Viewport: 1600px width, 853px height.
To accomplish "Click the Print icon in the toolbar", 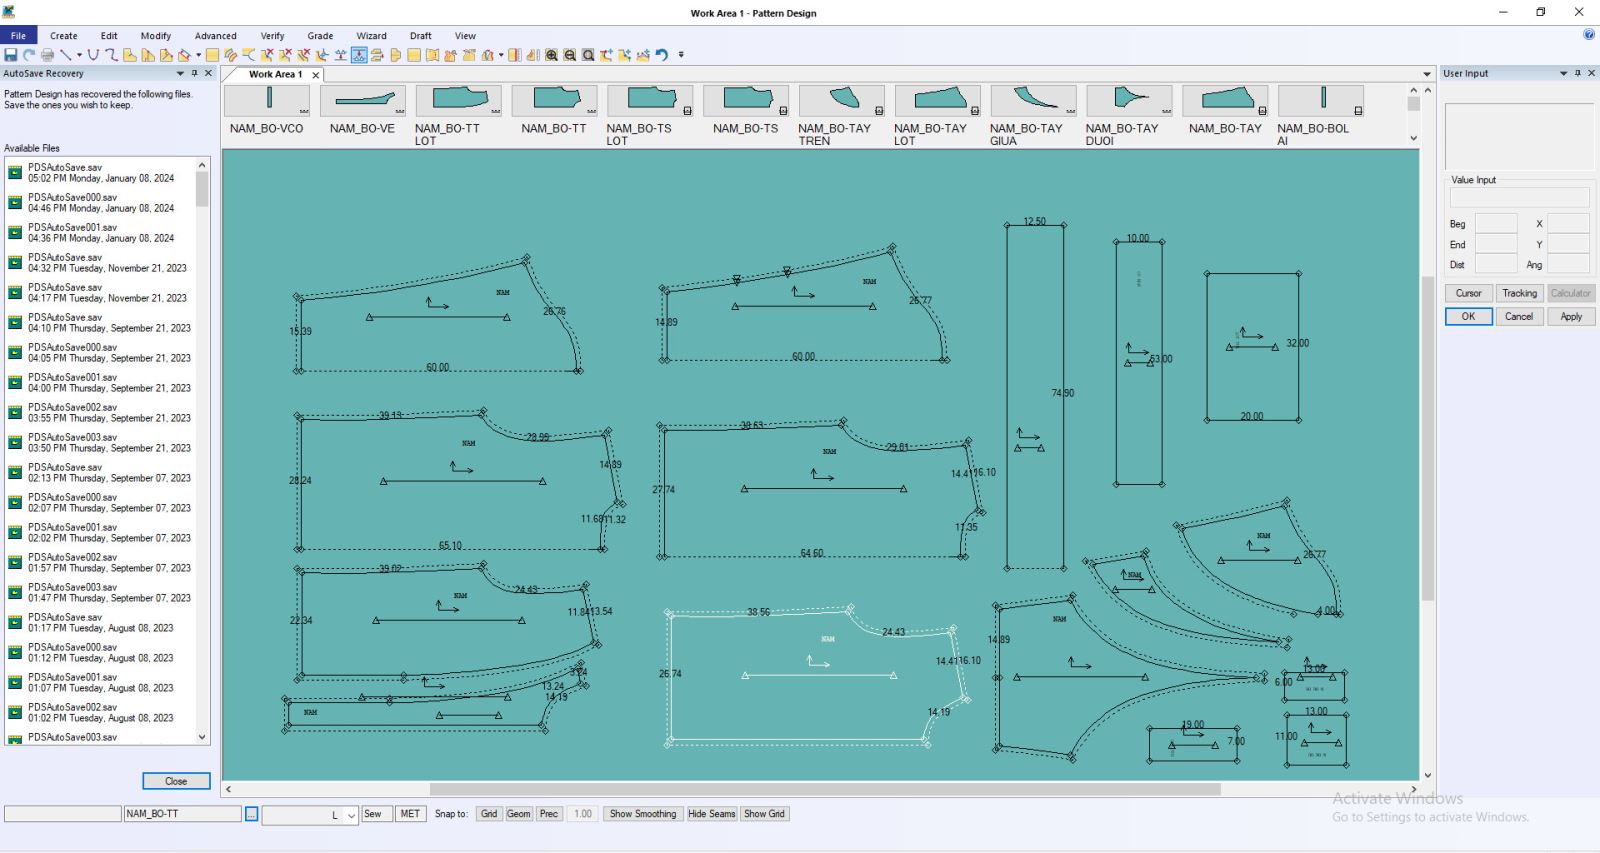I will click(47, 55).
